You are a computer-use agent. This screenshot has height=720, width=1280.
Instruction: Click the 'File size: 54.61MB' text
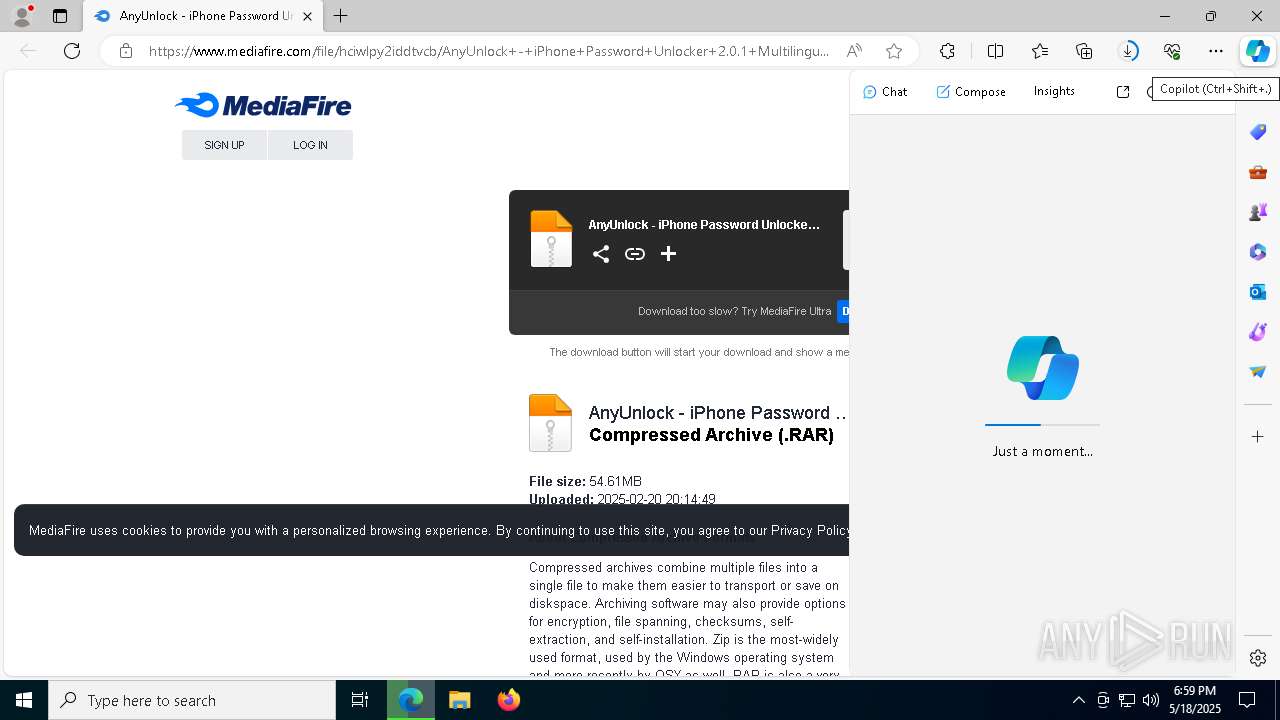coord(585,481)
